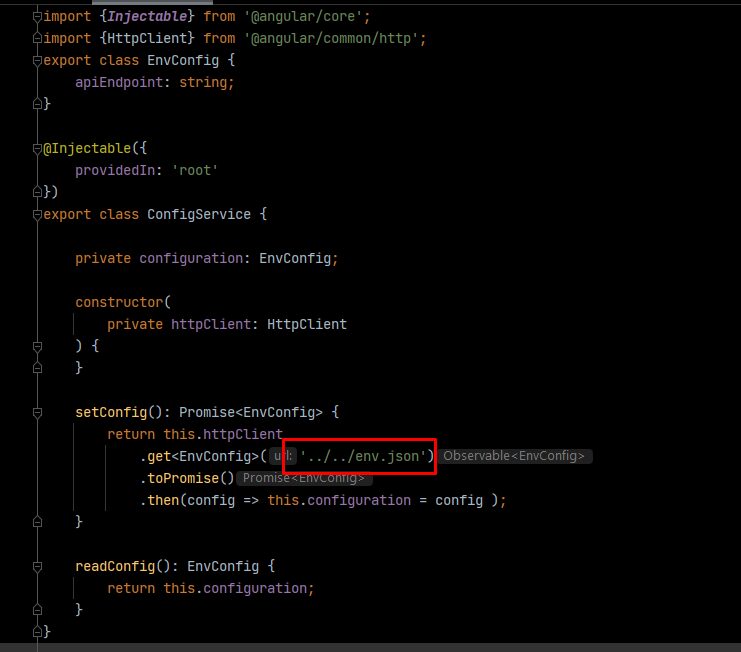Collapse the readConfig method fold marker
The height and width of the screenshot is (652, 741).
tap(37, 566)
